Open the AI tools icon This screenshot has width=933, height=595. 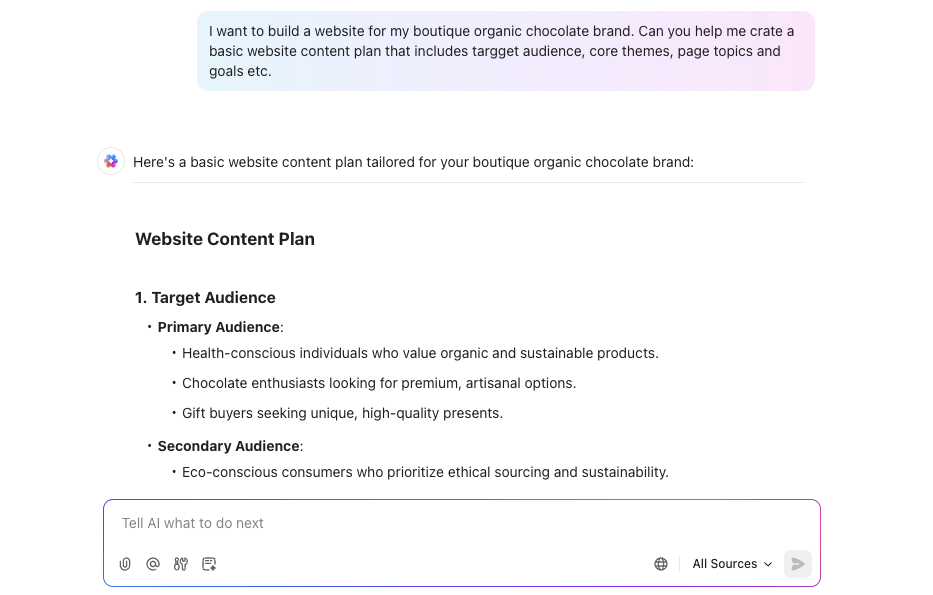pyautogui.click(x=181, y=564)
